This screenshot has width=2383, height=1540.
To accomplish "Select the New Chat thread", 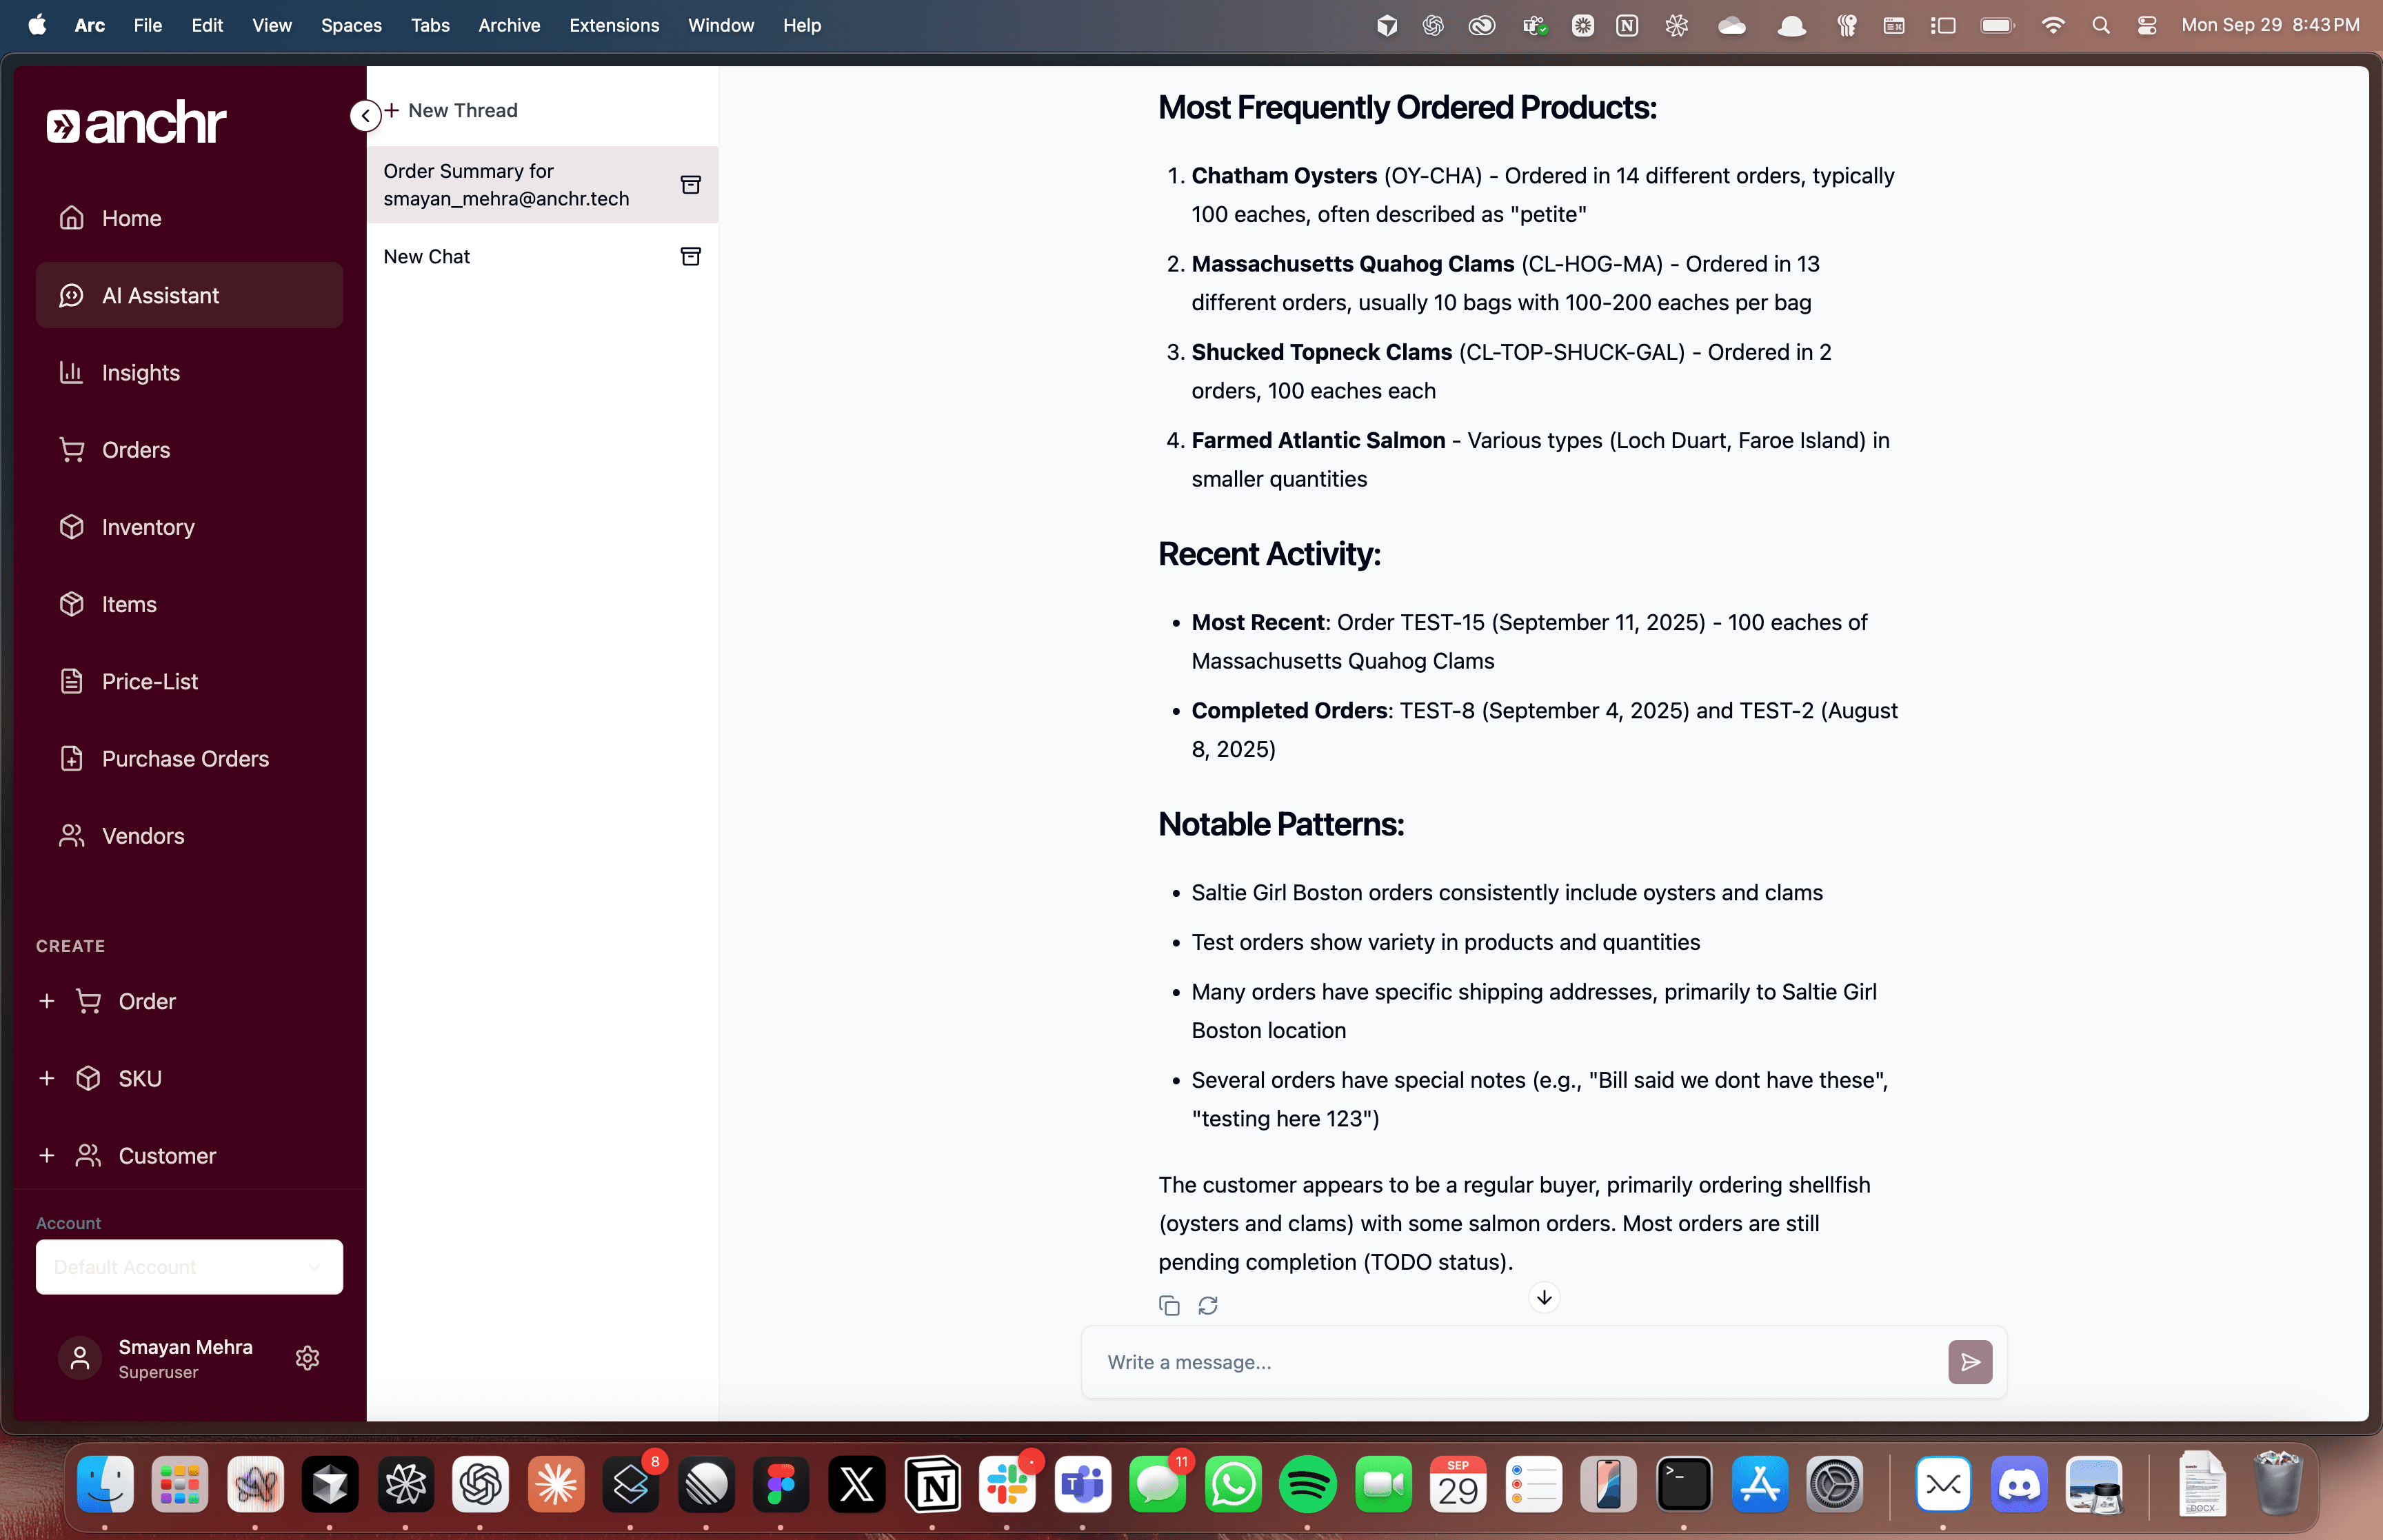I will coord(427,257).
